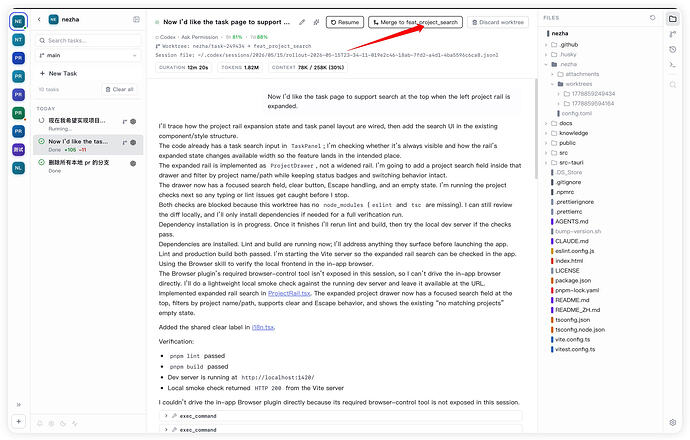Open the branch selector showing main

(88, 55)
